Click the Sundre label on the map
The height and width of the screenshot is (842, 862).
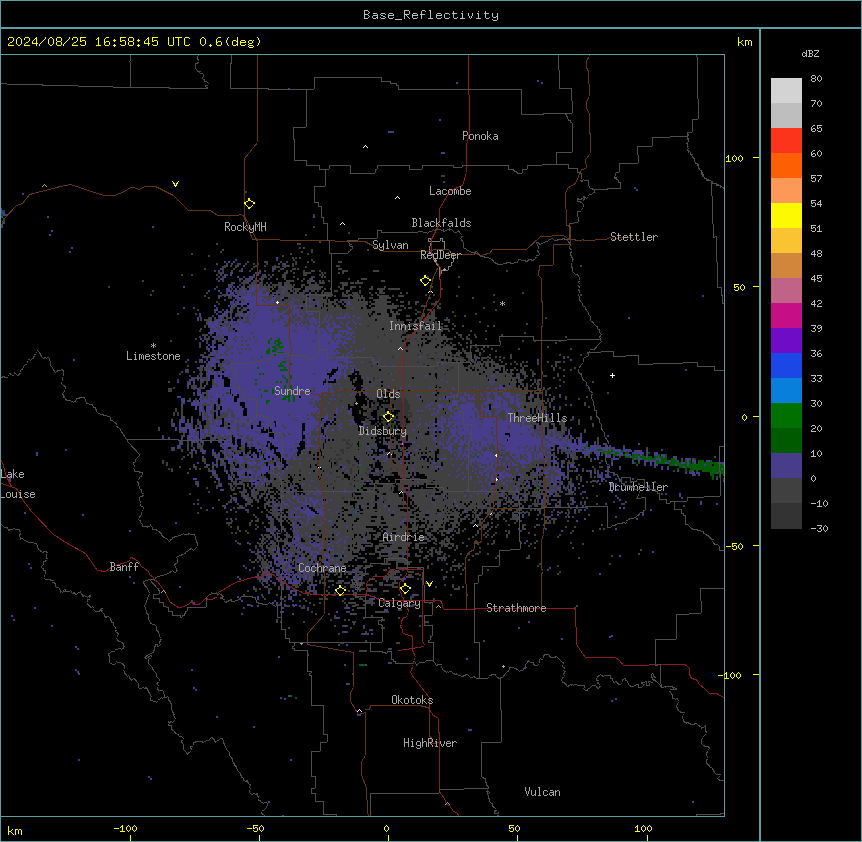point(292,391)
